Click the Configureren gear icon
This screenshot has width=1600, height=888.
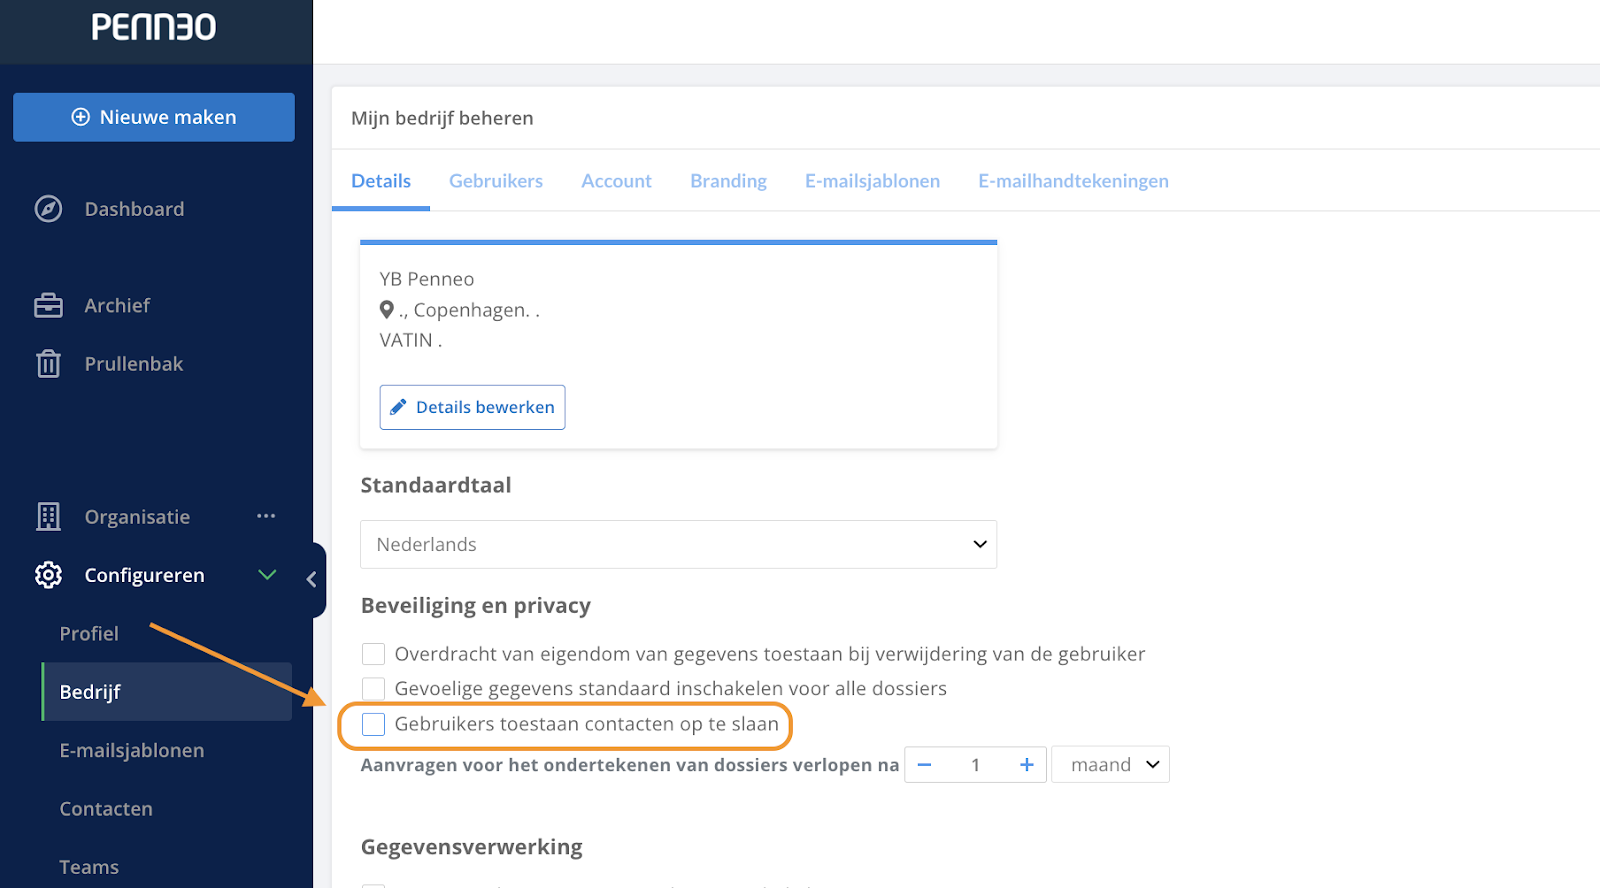(48, 575)
